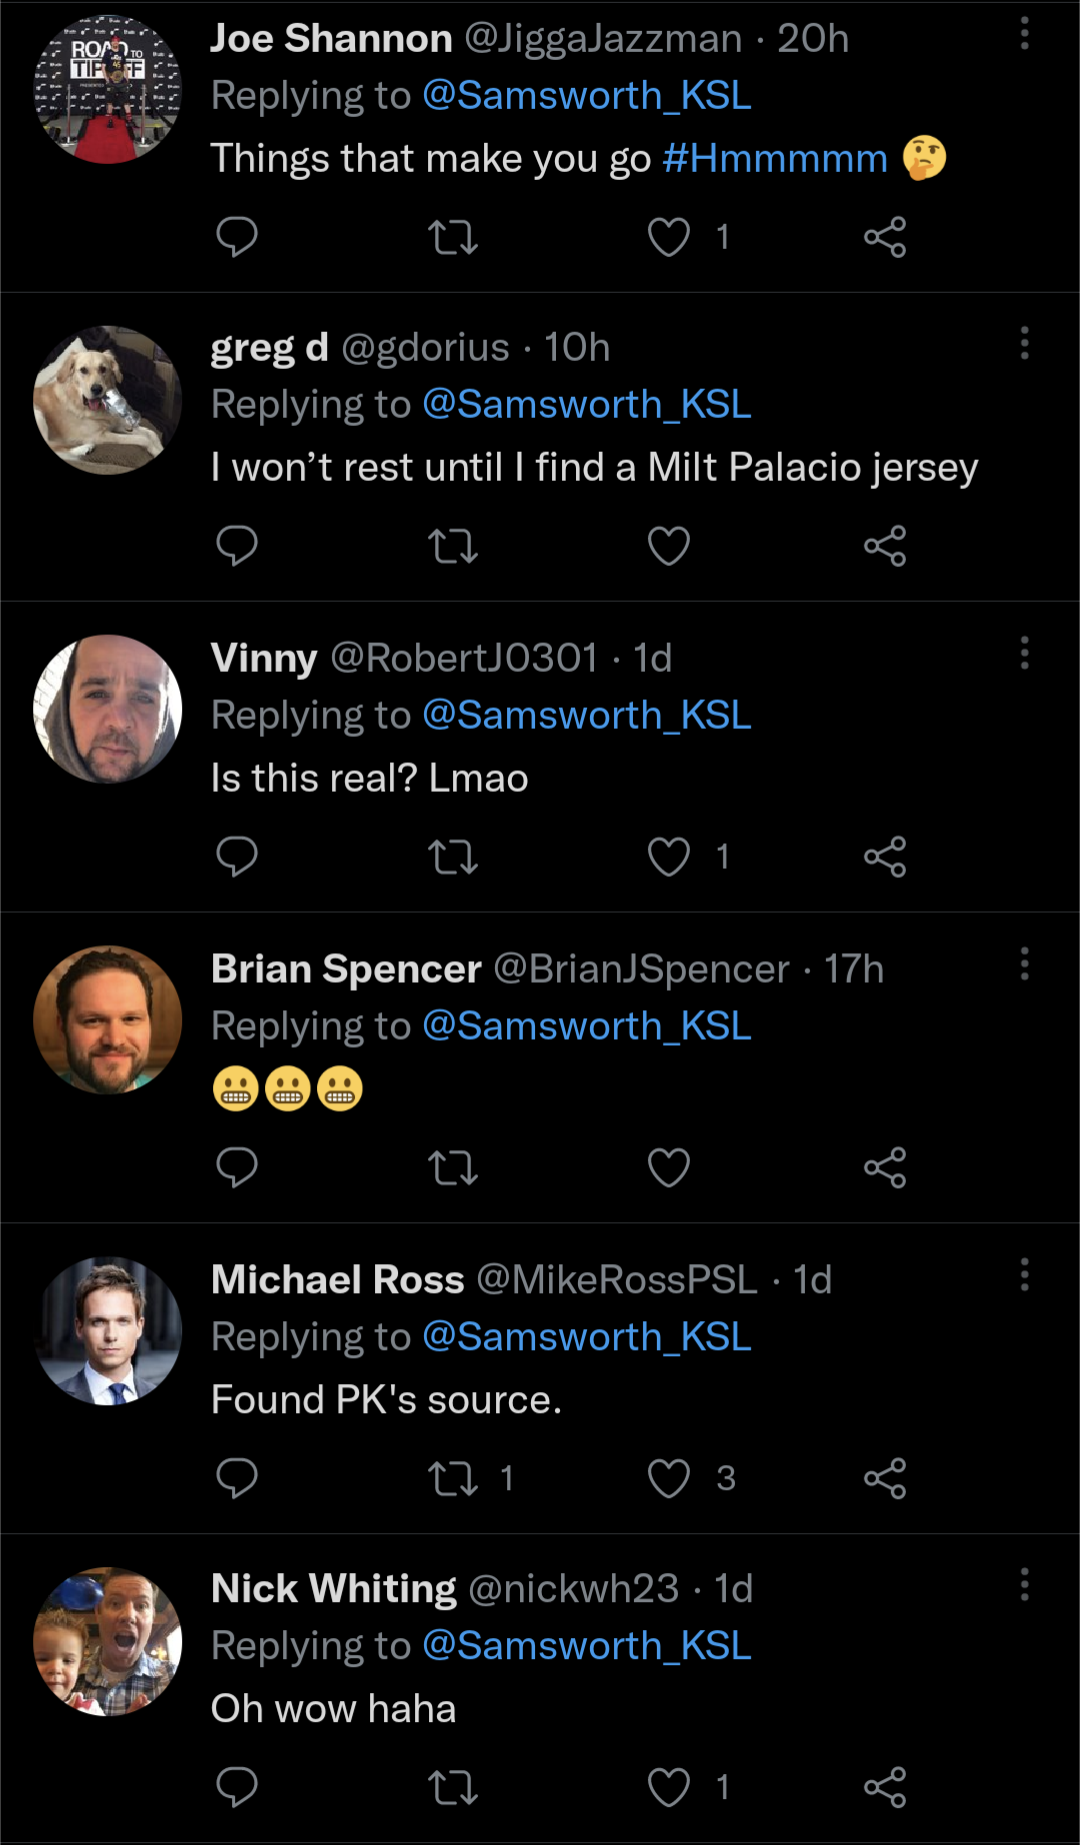Image resolution: width=1080 pixels, height=1845 pixels.
Task: View greg d's dog profile picture
Action: click(108, 400)
